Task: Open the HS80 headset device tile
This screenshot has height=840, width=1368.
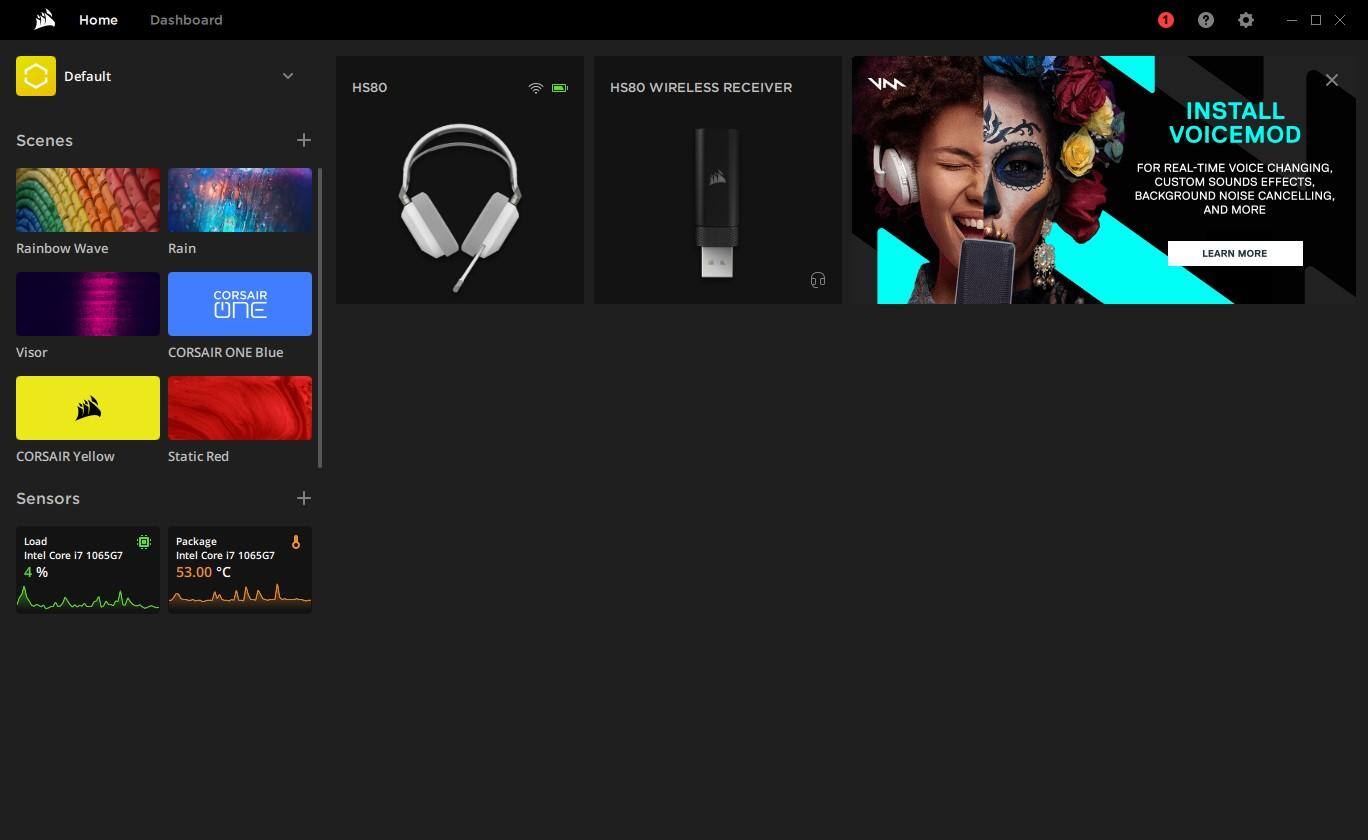Action: (x=460, y=200)
